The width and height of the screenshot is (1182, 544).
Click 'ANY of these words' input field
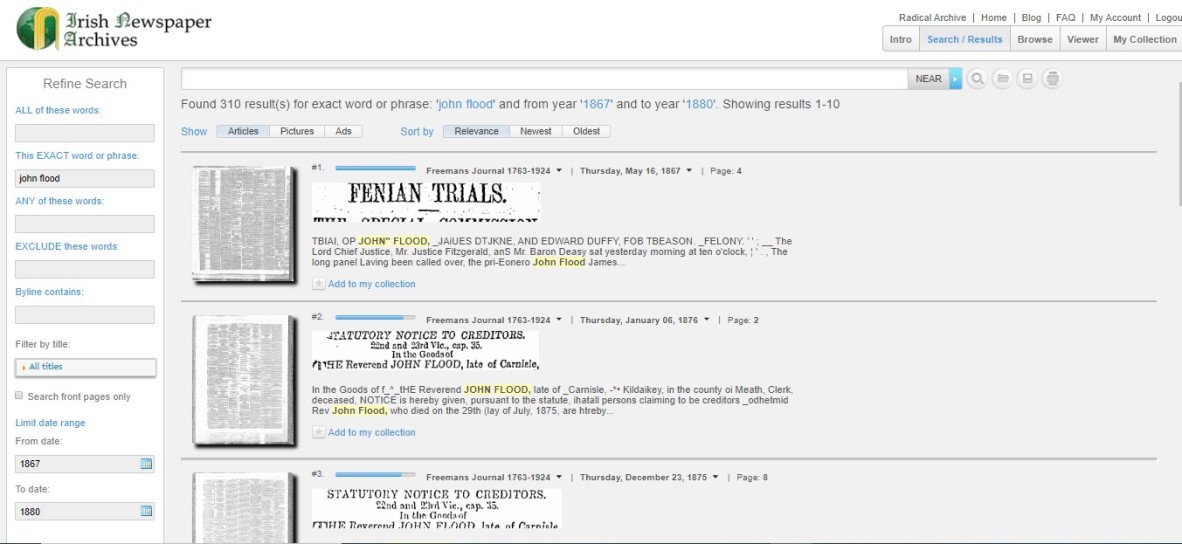[84, 224]
